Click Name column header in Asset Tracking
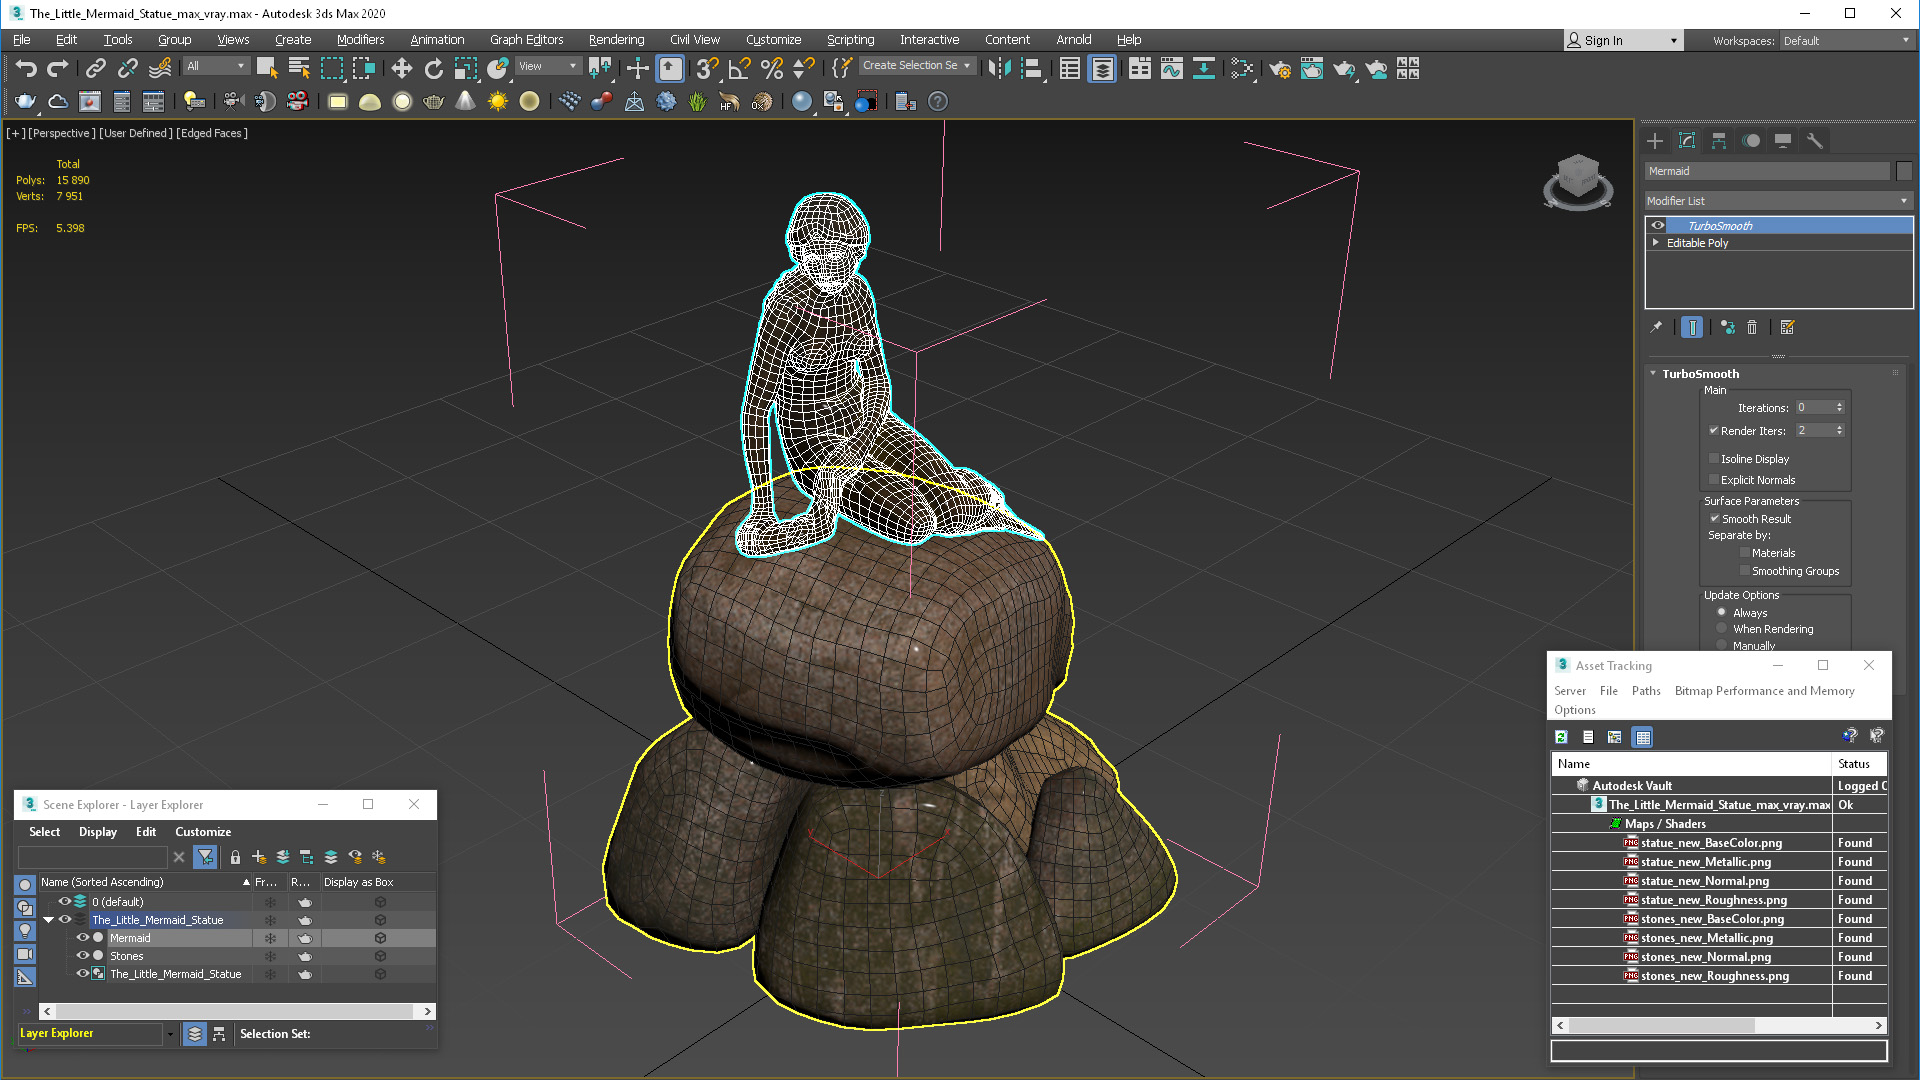The height and width of the screenshot is (1080, 1920). (1692, 764)
